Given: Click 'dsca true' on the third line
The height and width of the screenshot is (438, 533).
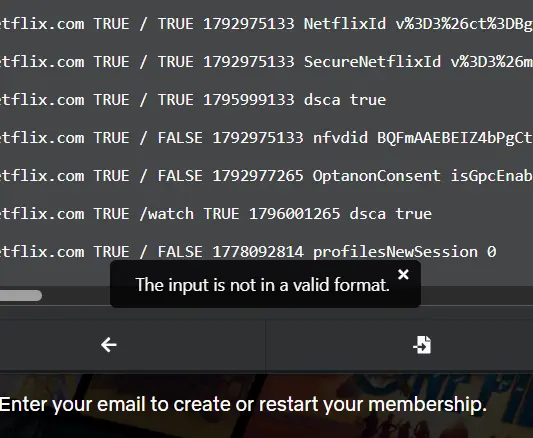Looking at the screenshot, I should [x=345, y=100].
